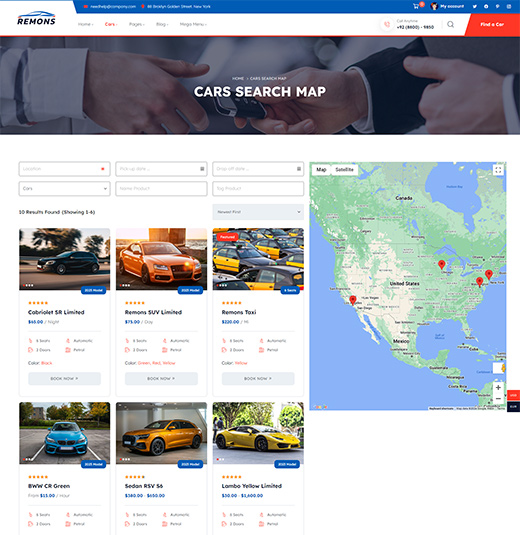Open the shopping cart icon
Screen dimensions: 520x535
point(416,6)
